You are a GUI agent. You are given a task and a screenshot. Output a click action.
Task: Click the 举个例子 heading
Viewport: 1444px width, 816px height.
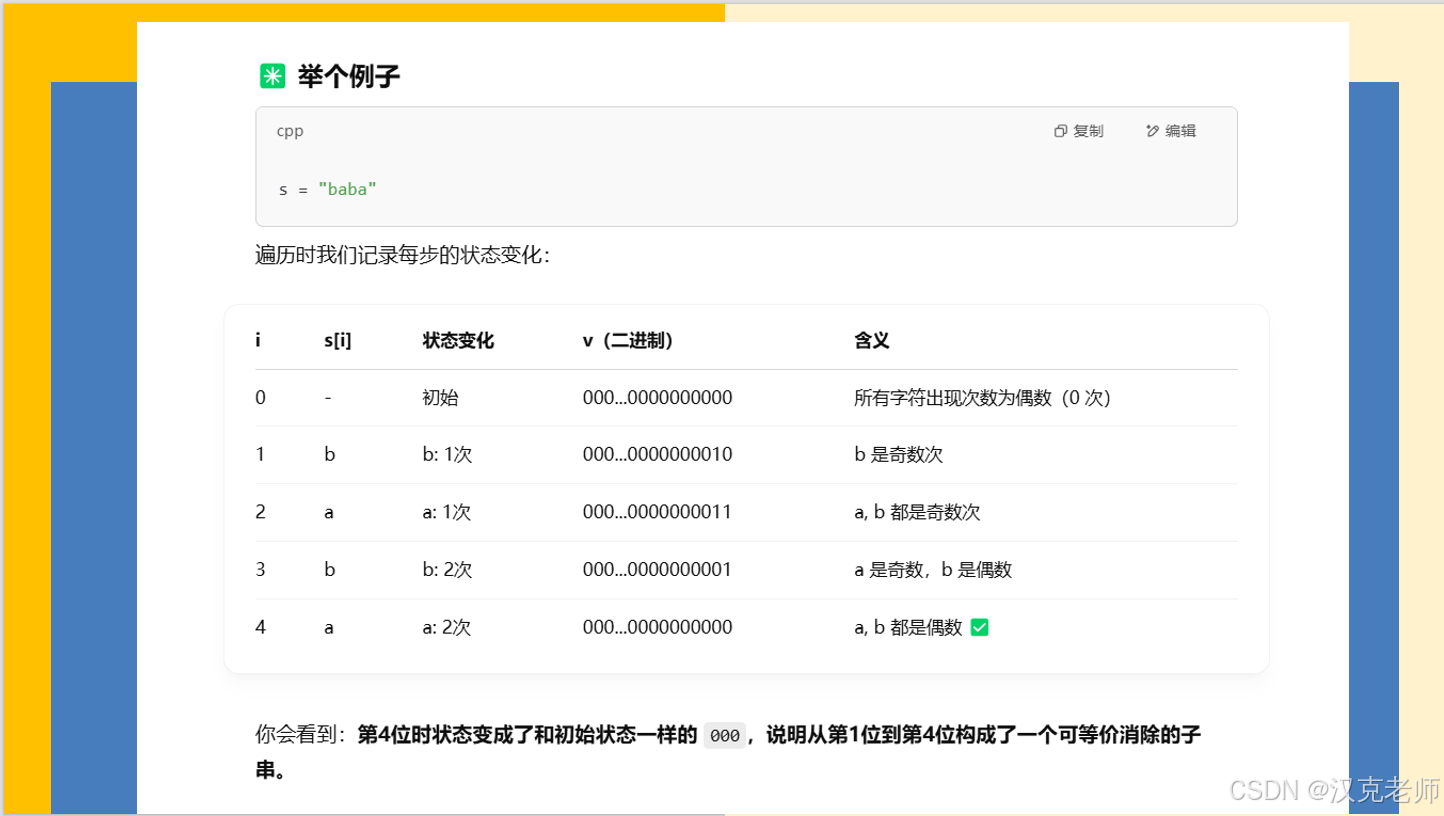coord(349,76)
